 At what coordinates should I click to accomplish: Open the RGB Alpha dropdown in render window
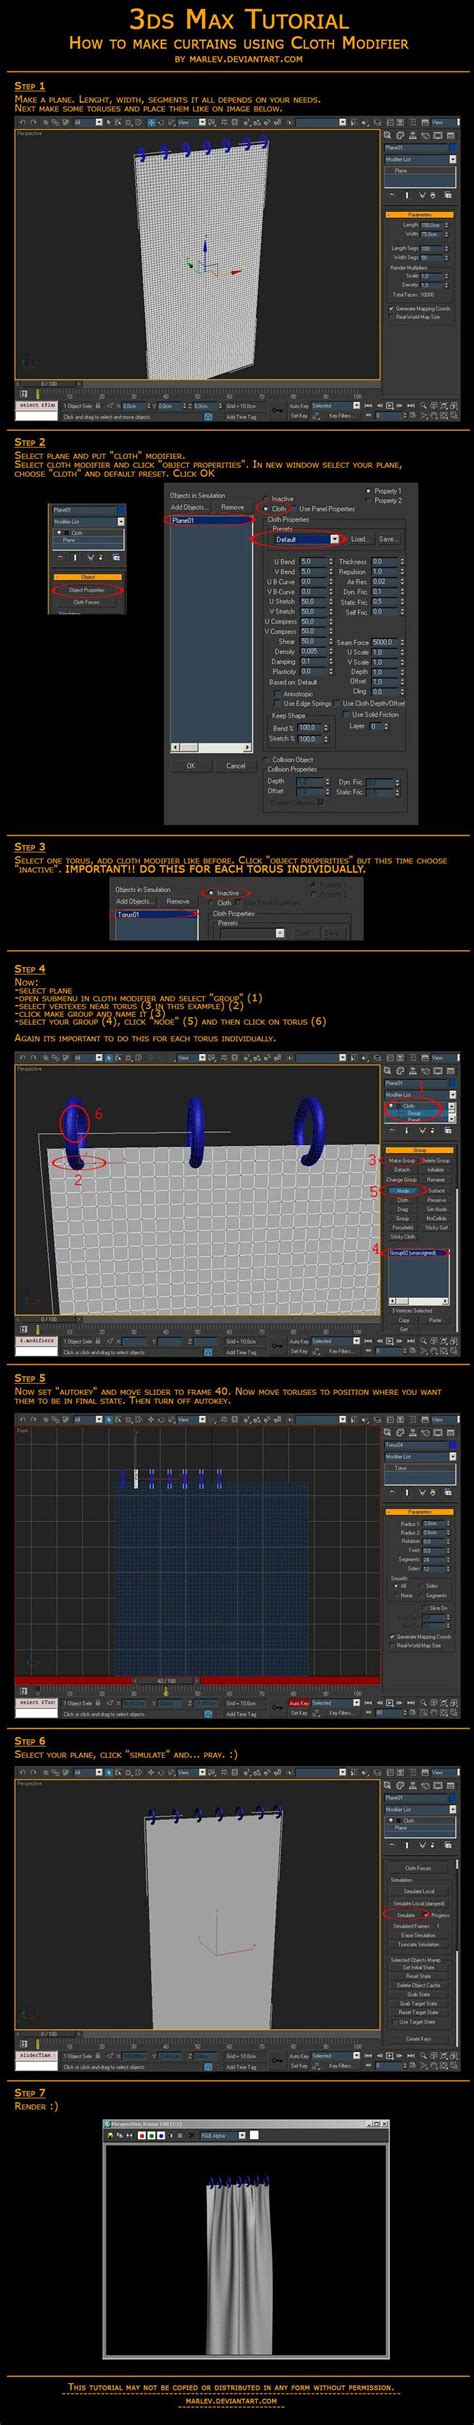[222, 2135]
